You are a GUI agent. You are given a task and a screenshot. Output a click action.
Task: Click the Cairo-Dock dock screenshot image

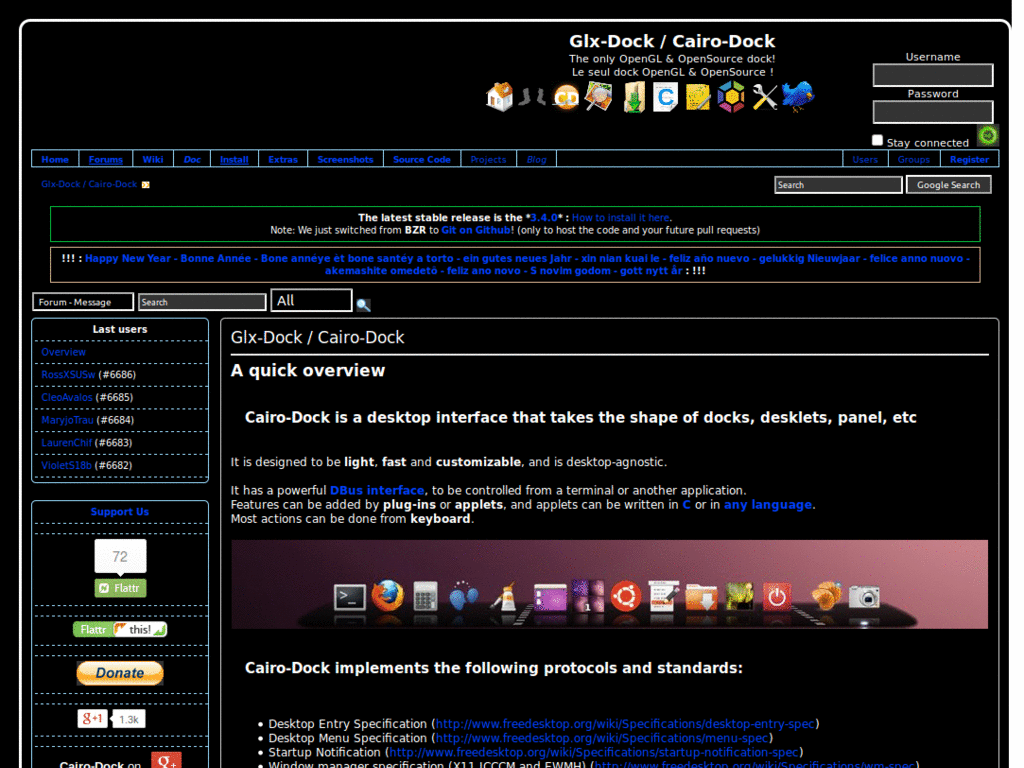click(x=609, y=584)
